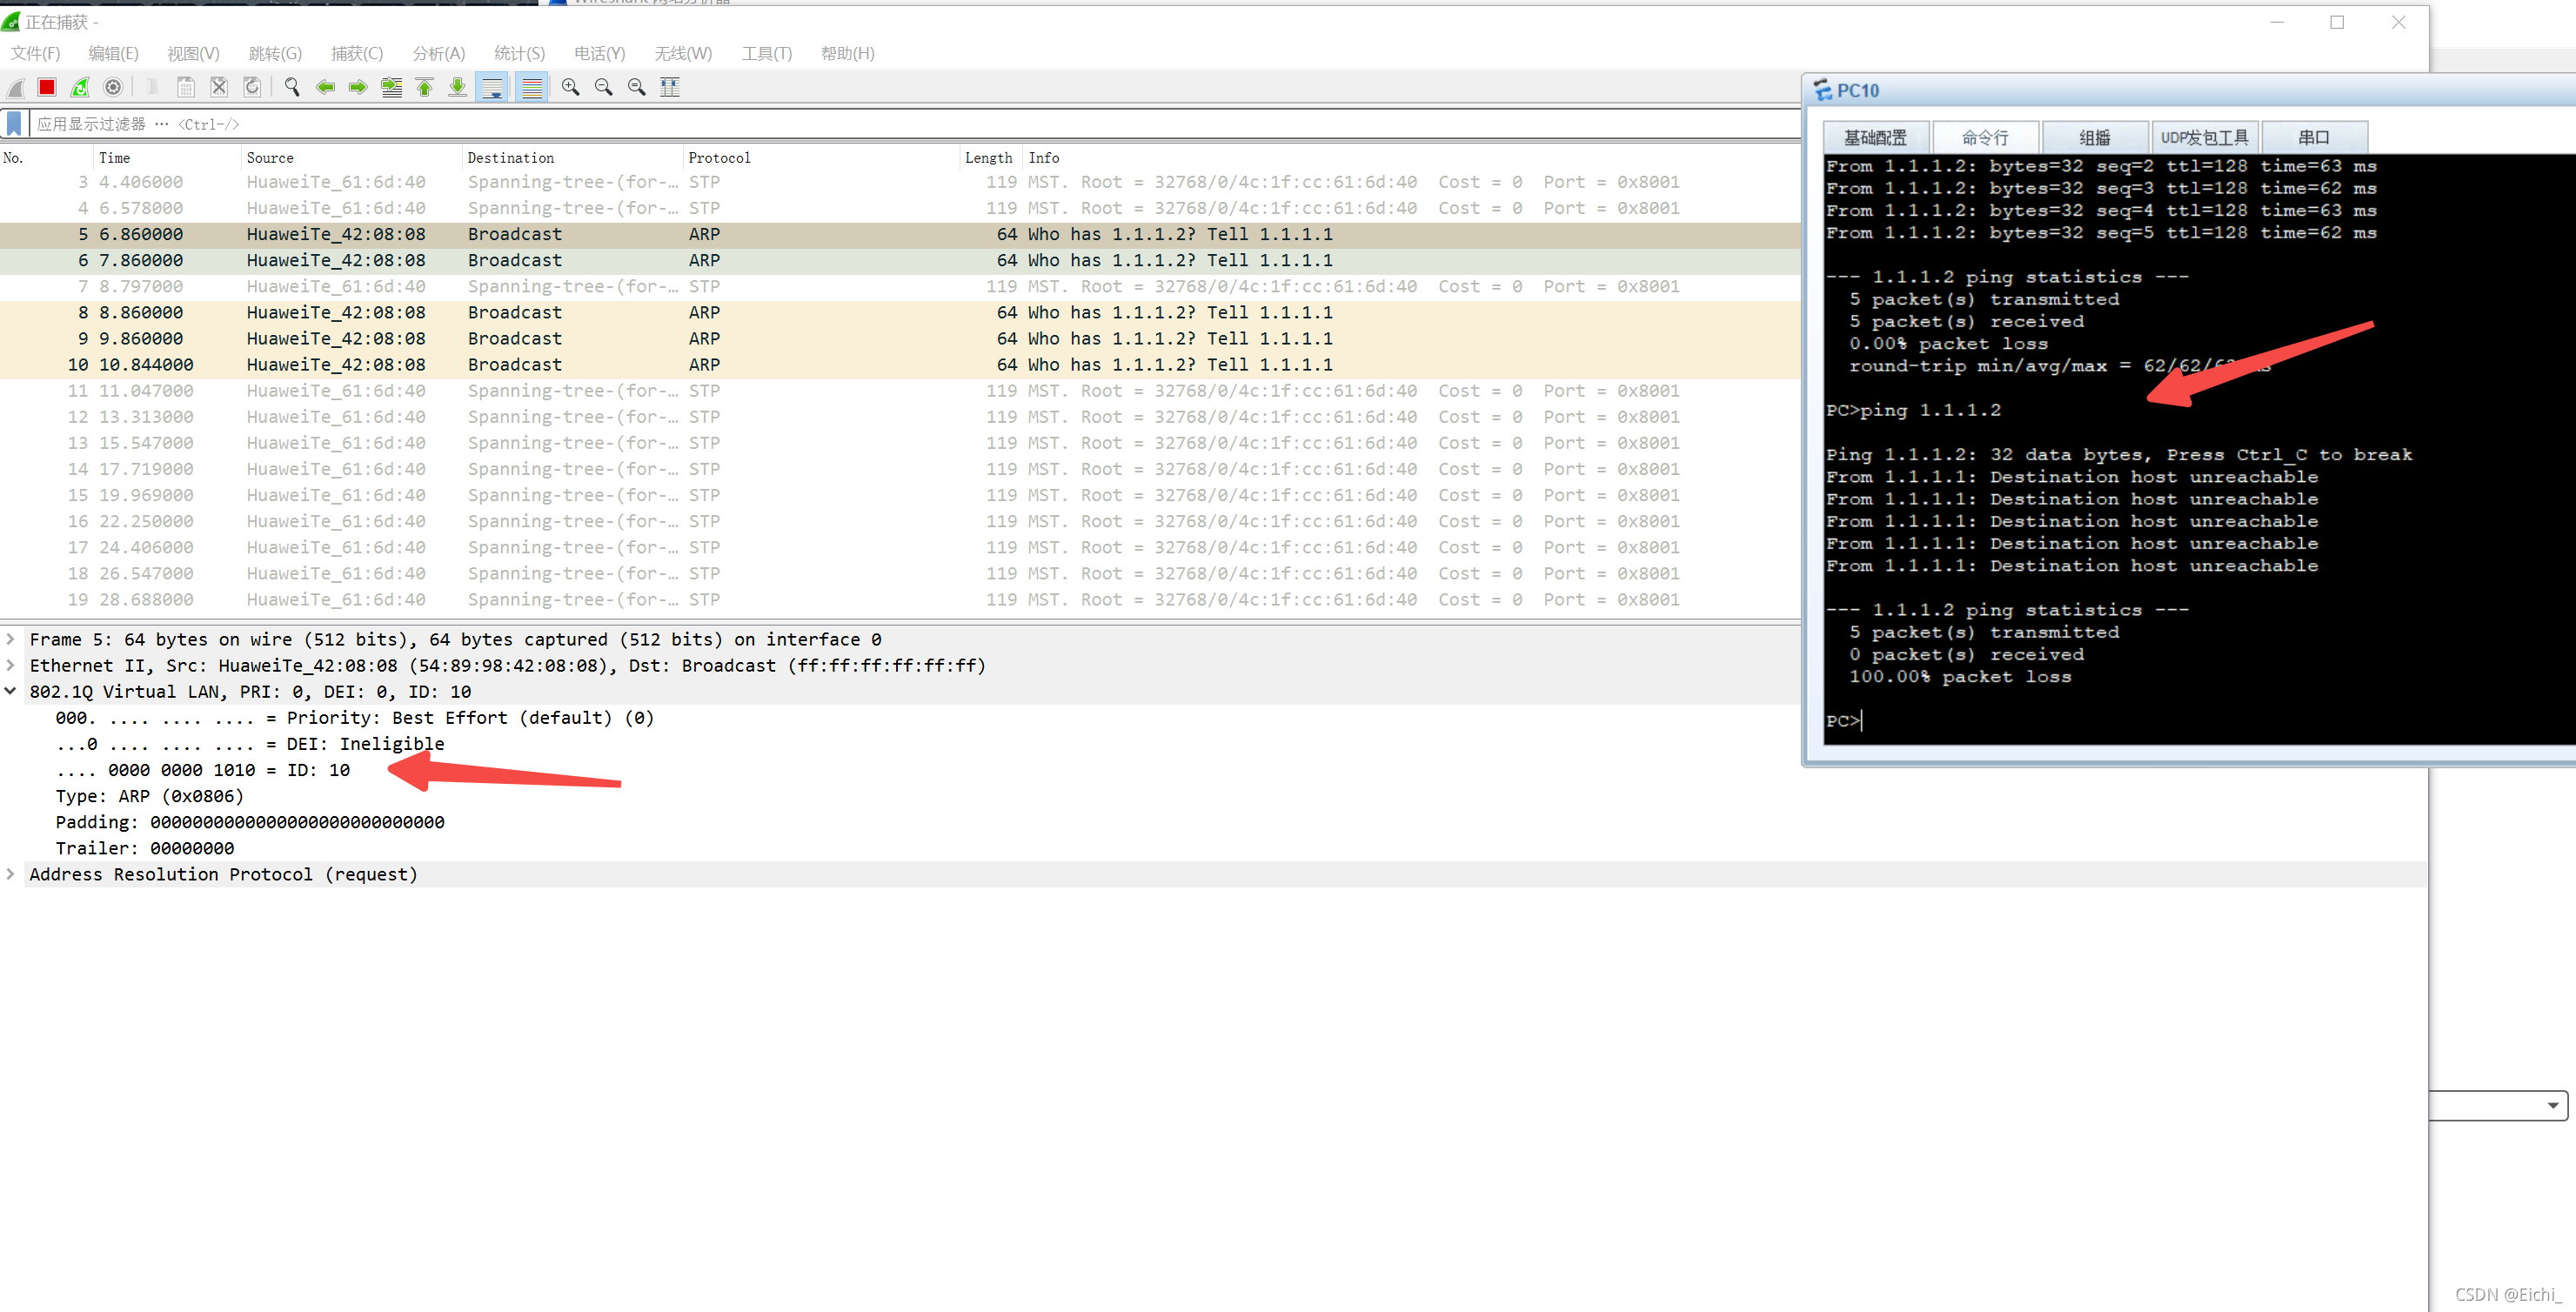Image resolution: width=2576 pixels, height=1312 pixels.
Task: Reset text to normal size icon
Action: tap(637, 87)
